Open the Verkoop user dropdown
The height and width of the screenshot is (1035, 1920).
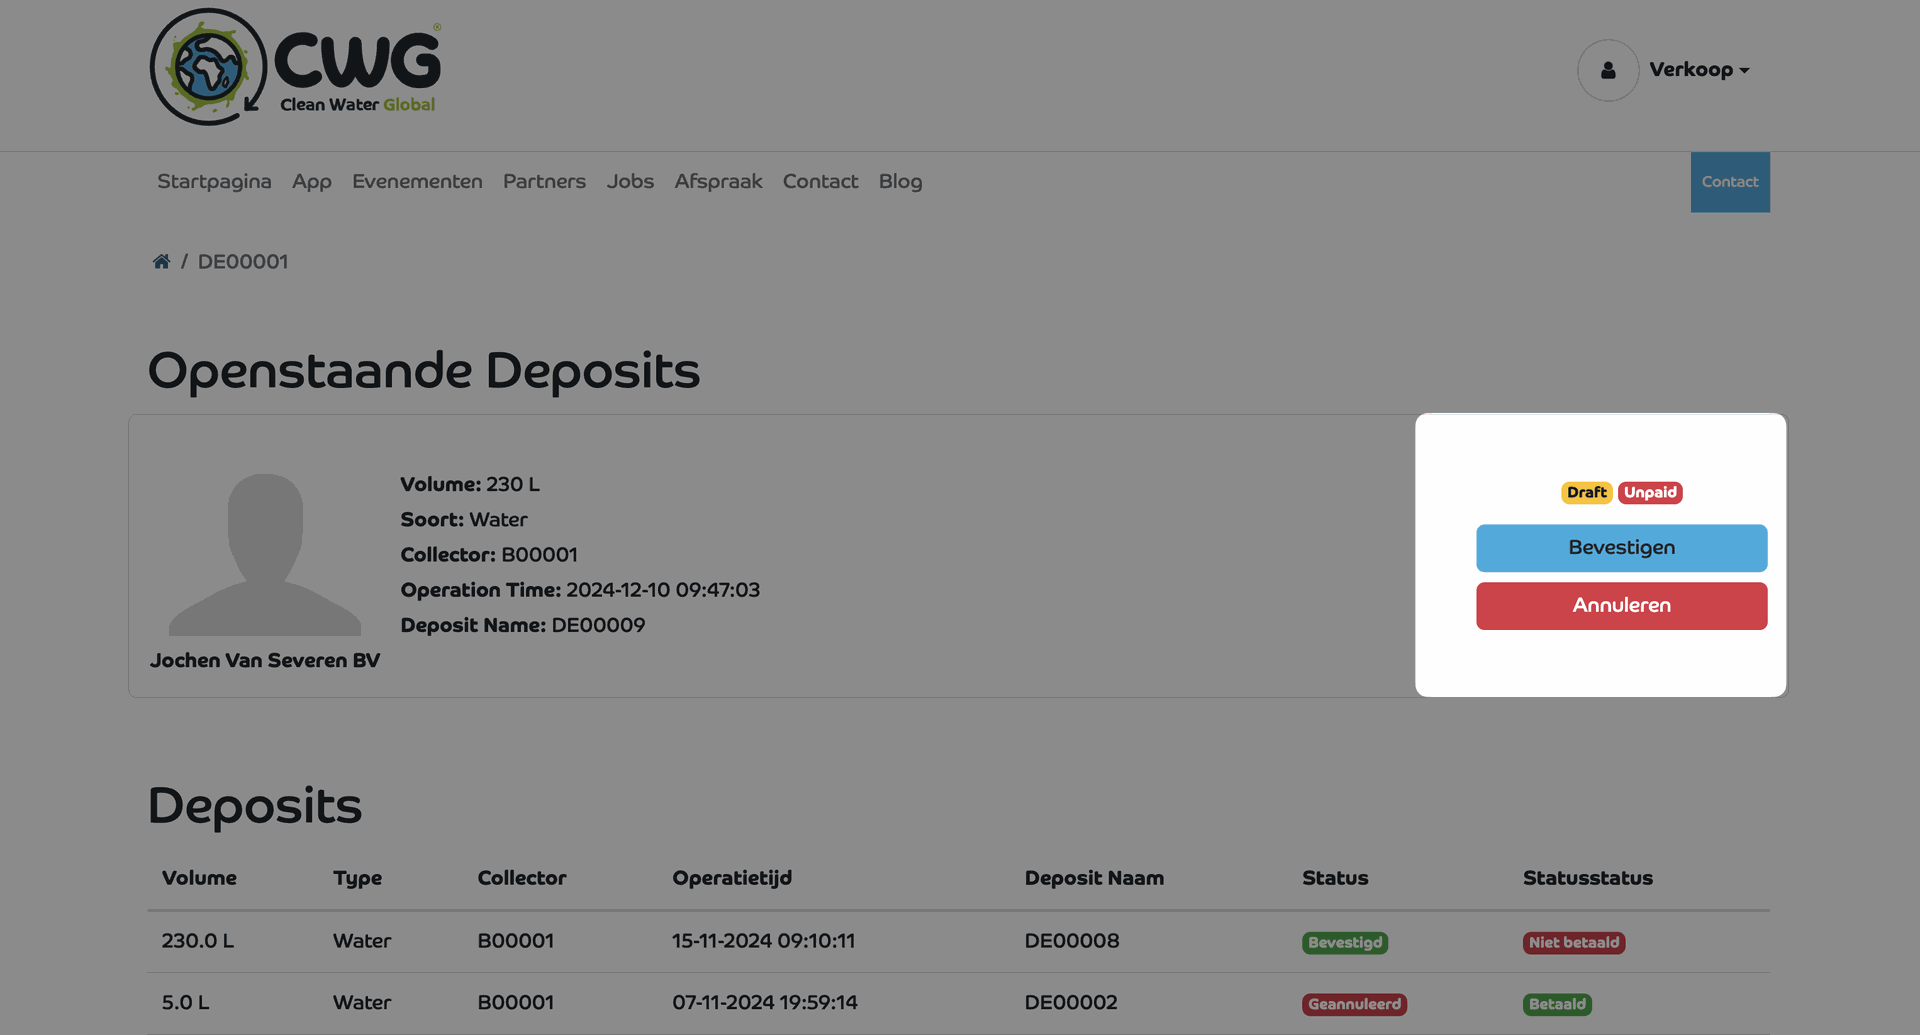point(1698,70)
